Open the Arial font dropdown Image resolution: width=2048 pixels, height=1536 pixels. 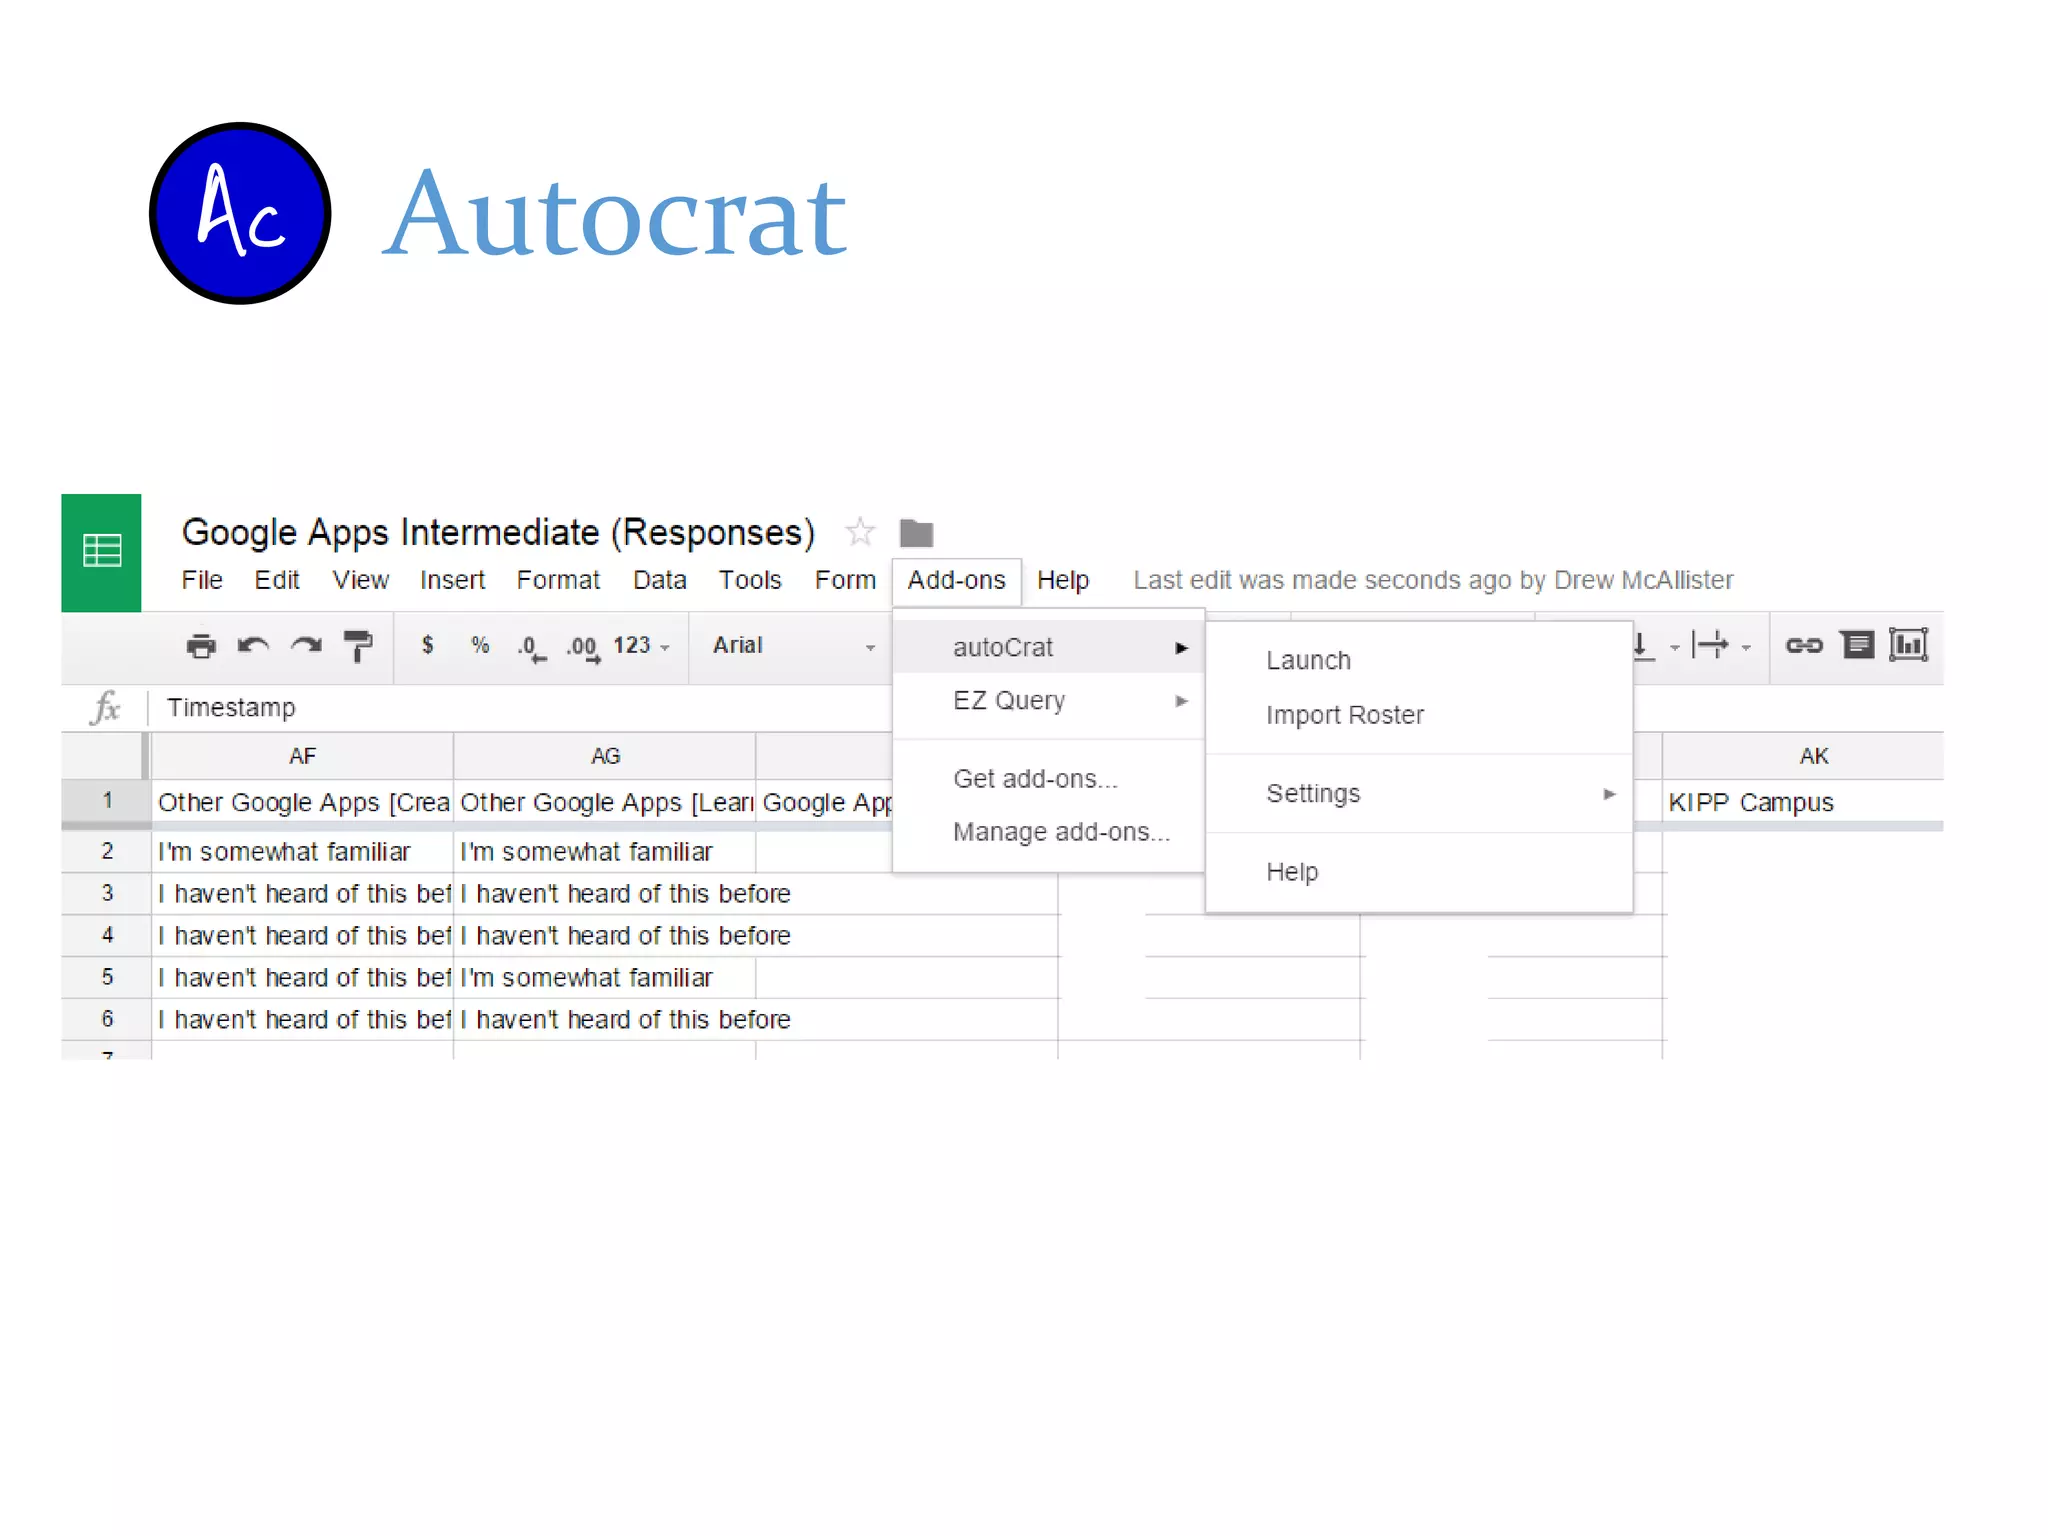(794, 646)
